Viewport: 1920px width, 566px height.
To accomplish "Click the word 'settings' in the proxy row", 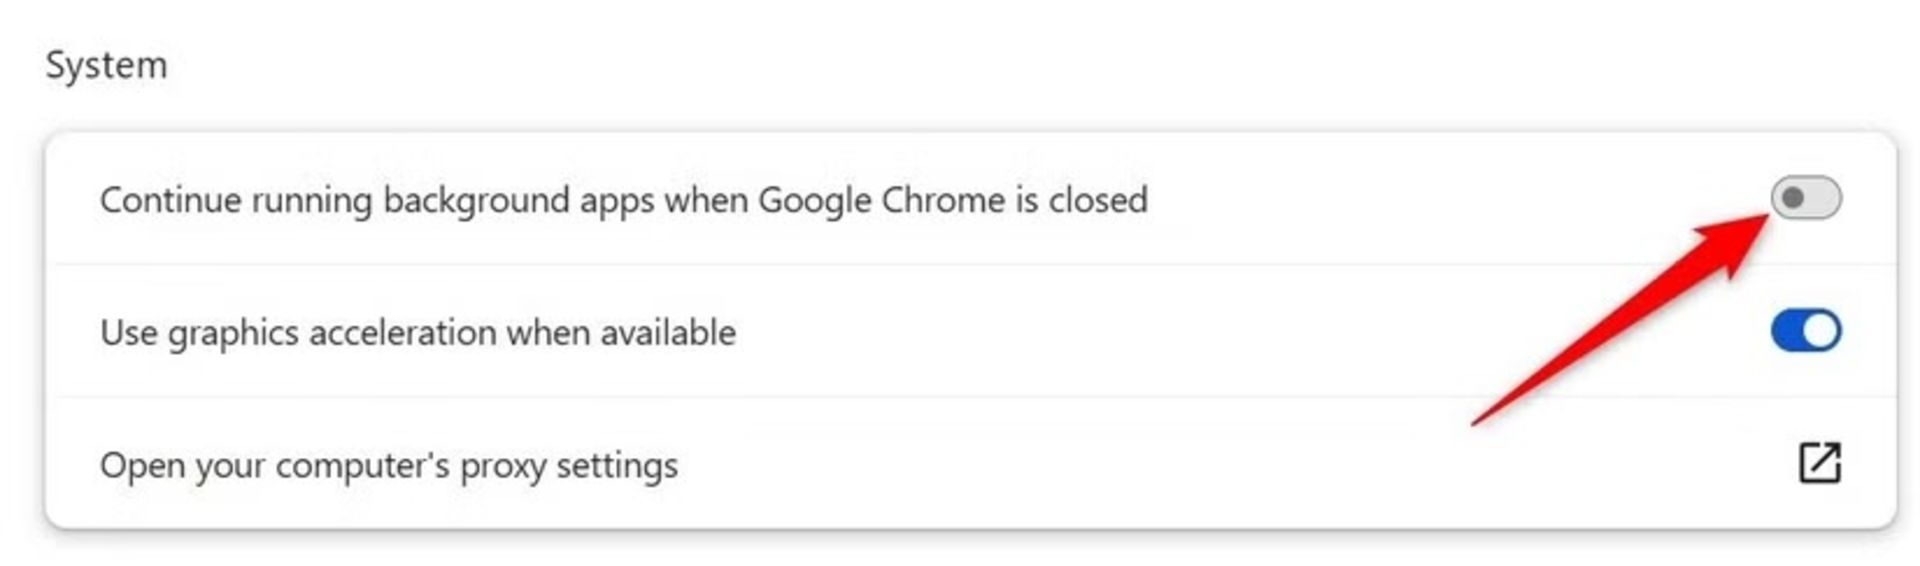I will click(617, 466).
